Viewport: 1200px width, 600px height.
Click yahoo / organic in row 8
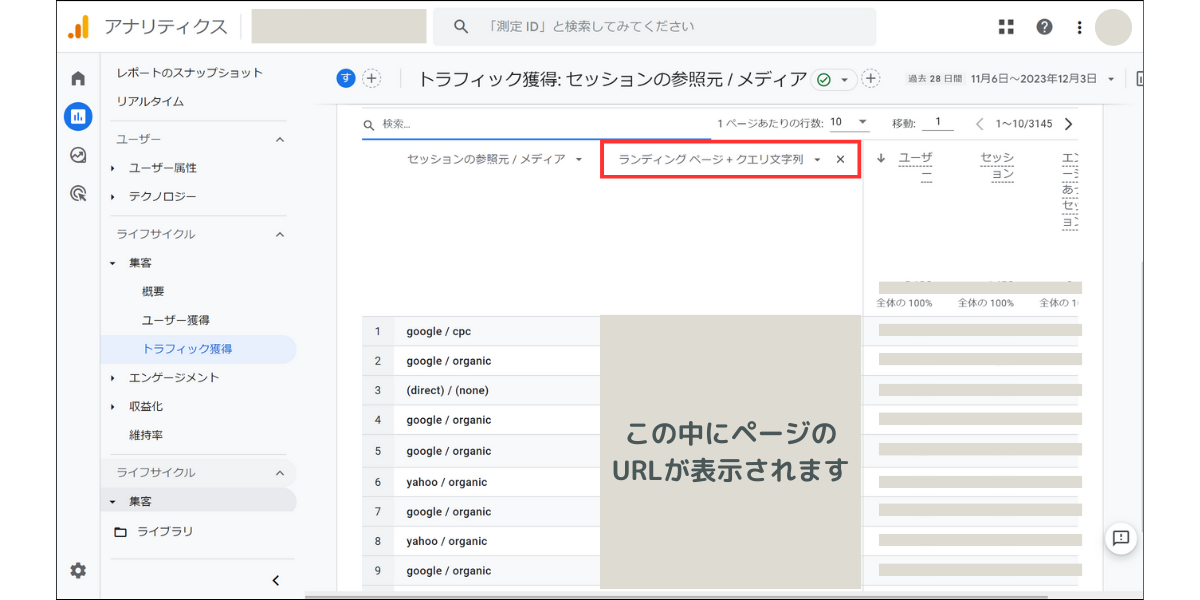(x=447, y=541)
